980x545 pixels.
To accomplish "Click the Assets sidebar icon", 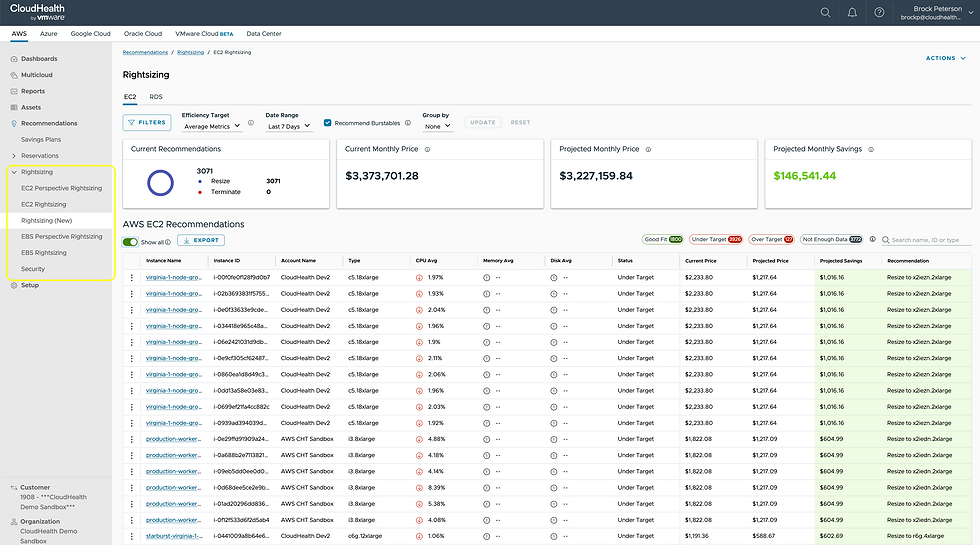I will [14, 108].
